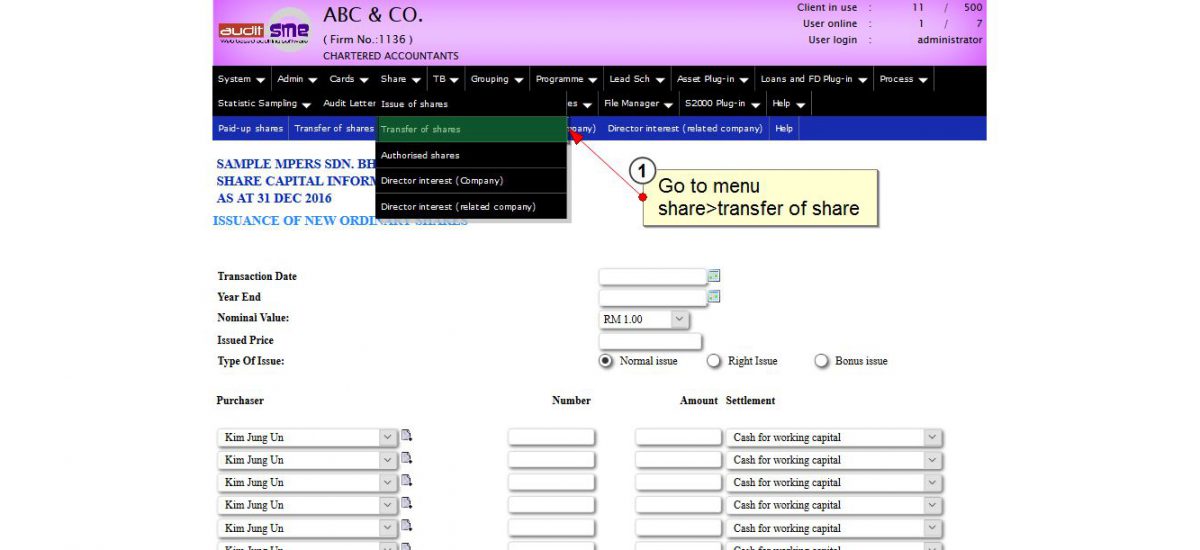Screen dimensions: 1200x550
Task: Click the document icon beside first purchaser row
Action: pyautogui.click(x=407, y=436)
